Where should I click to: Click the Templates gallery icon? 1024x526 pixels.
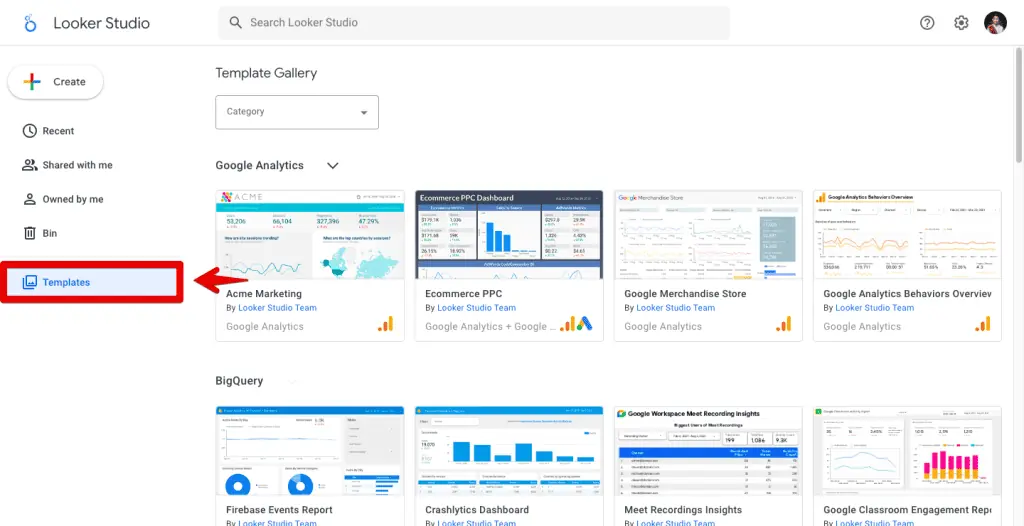[29, 282]
